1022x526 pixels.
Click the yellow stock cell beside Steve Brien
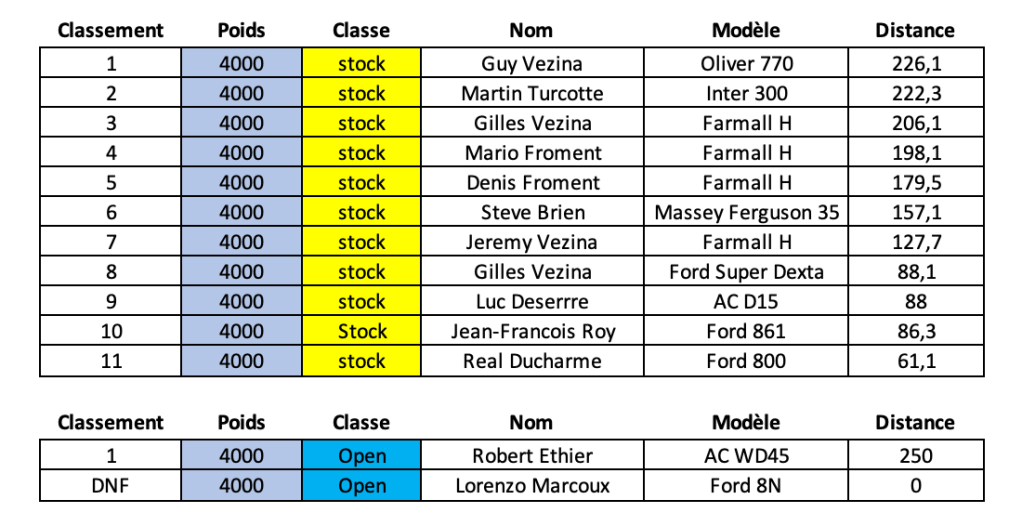[x=362, y=213]
